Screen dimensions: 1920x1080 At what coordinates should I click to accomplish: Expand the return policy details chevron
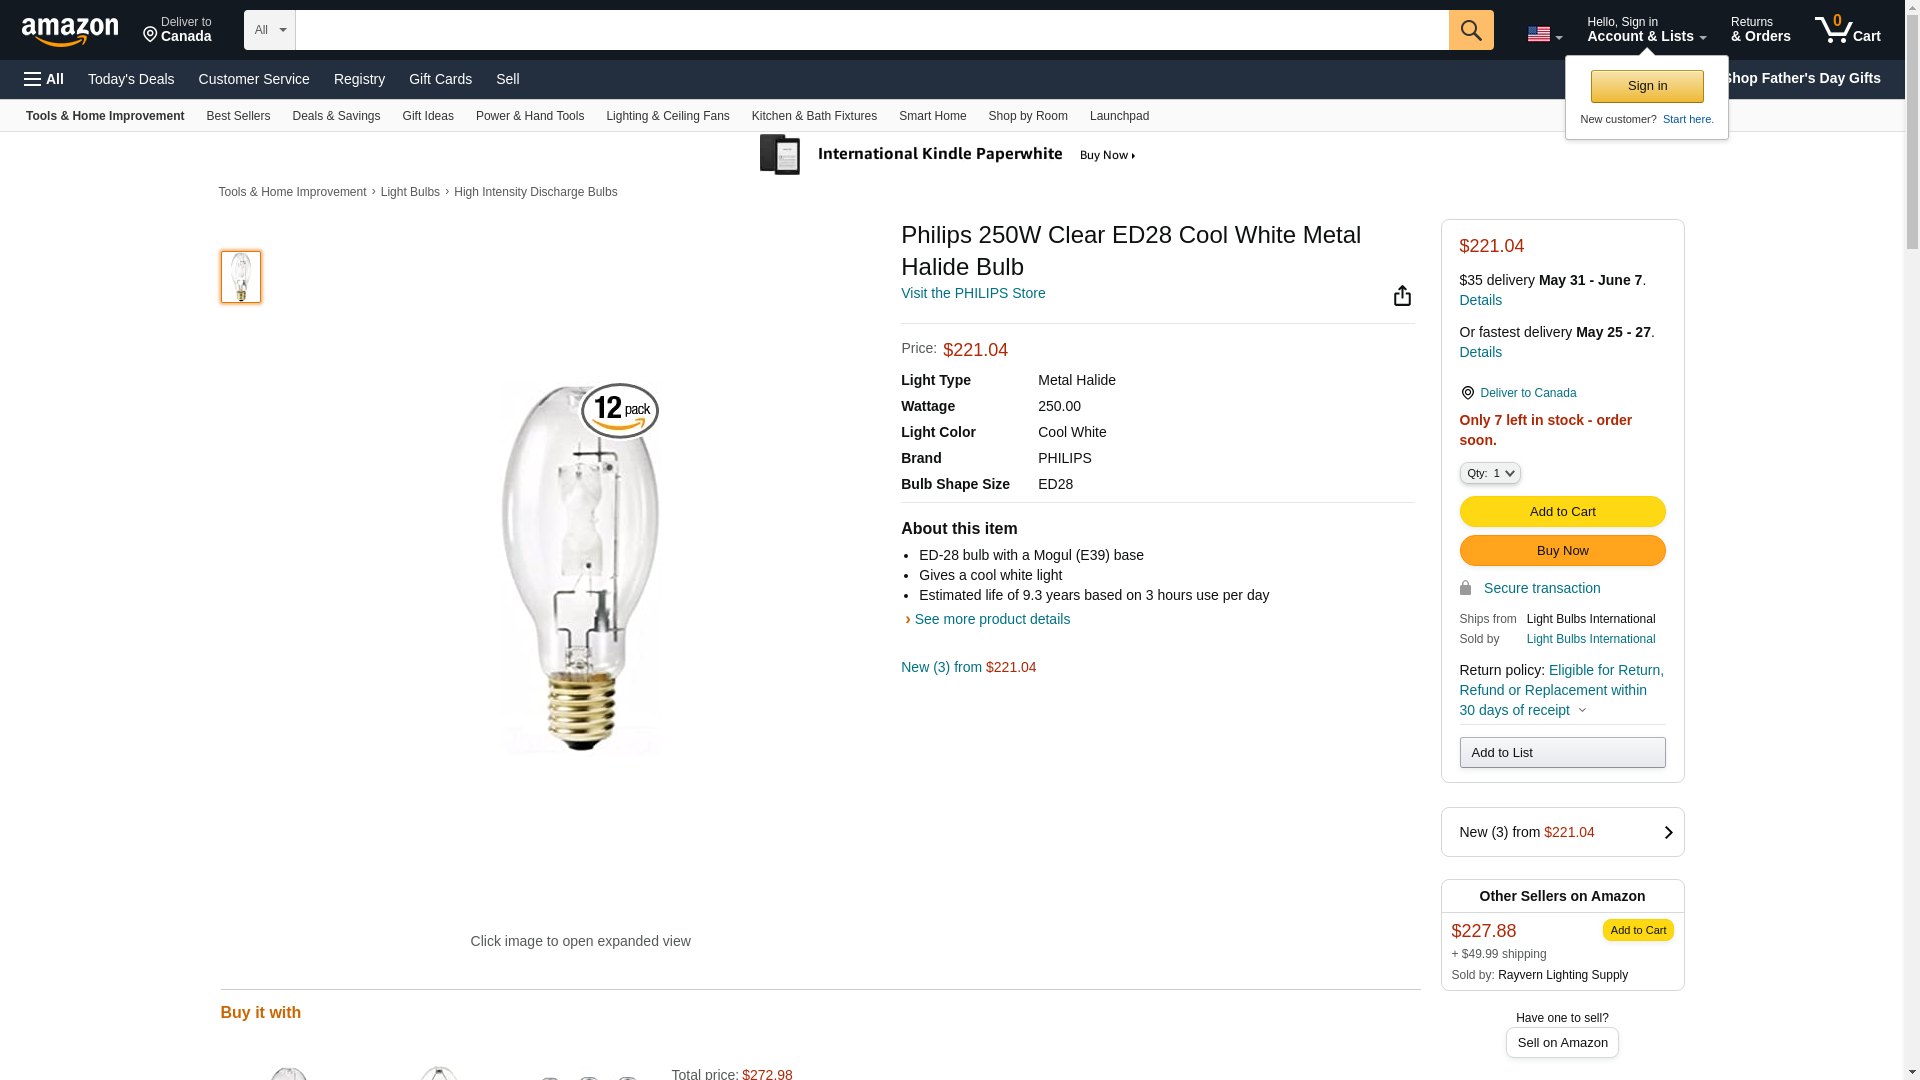pos(1582,711)
